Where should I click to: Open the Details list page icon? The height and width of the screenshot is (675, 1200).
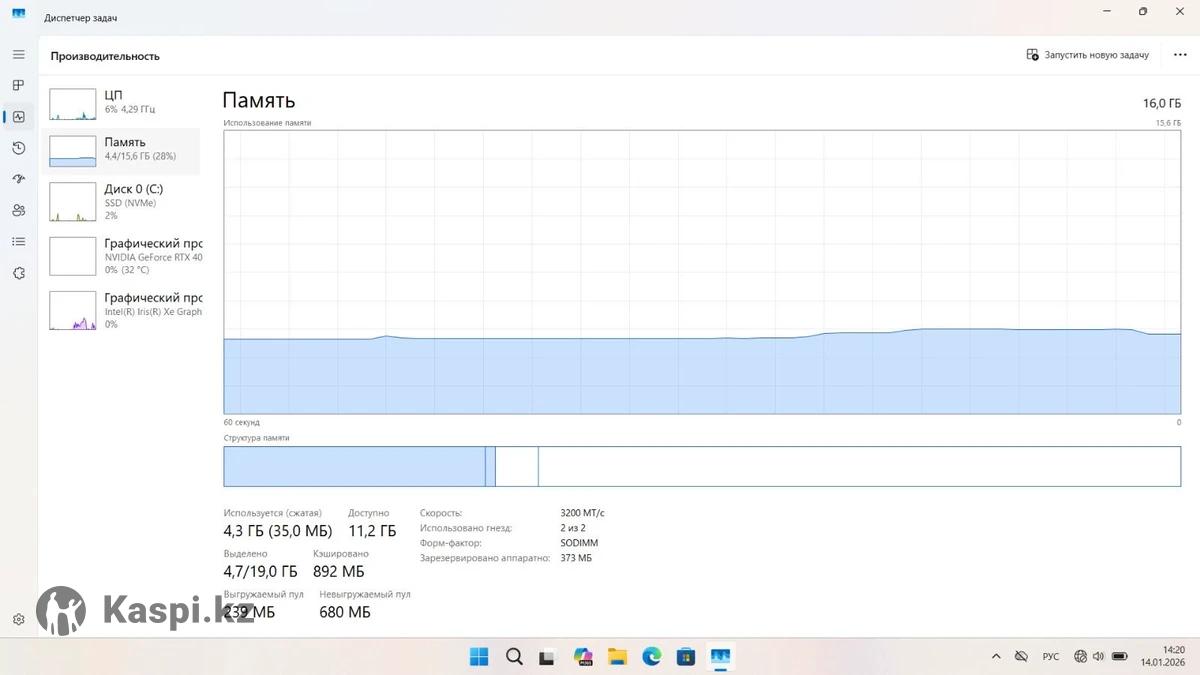click(x=18, y=241)
